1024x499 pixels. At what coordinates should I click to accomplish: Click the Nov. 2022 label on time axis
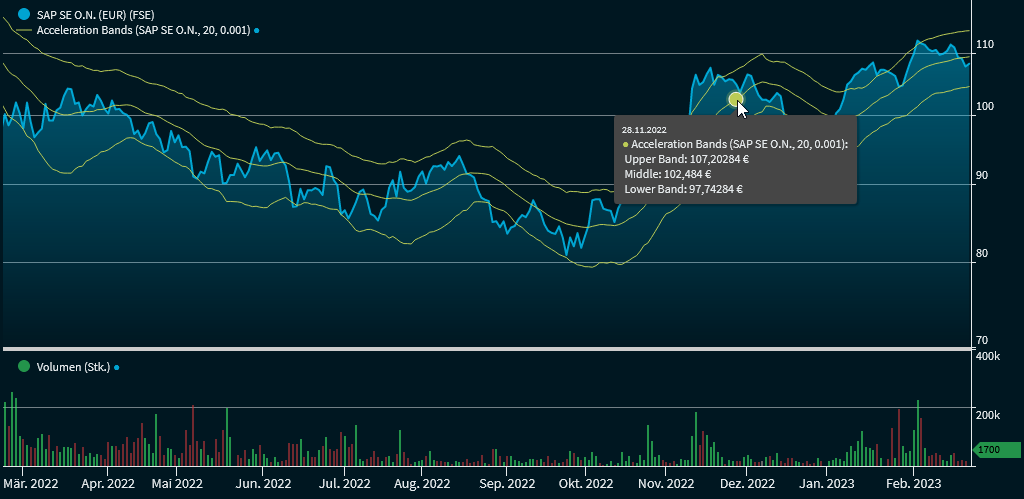(665, 483)
